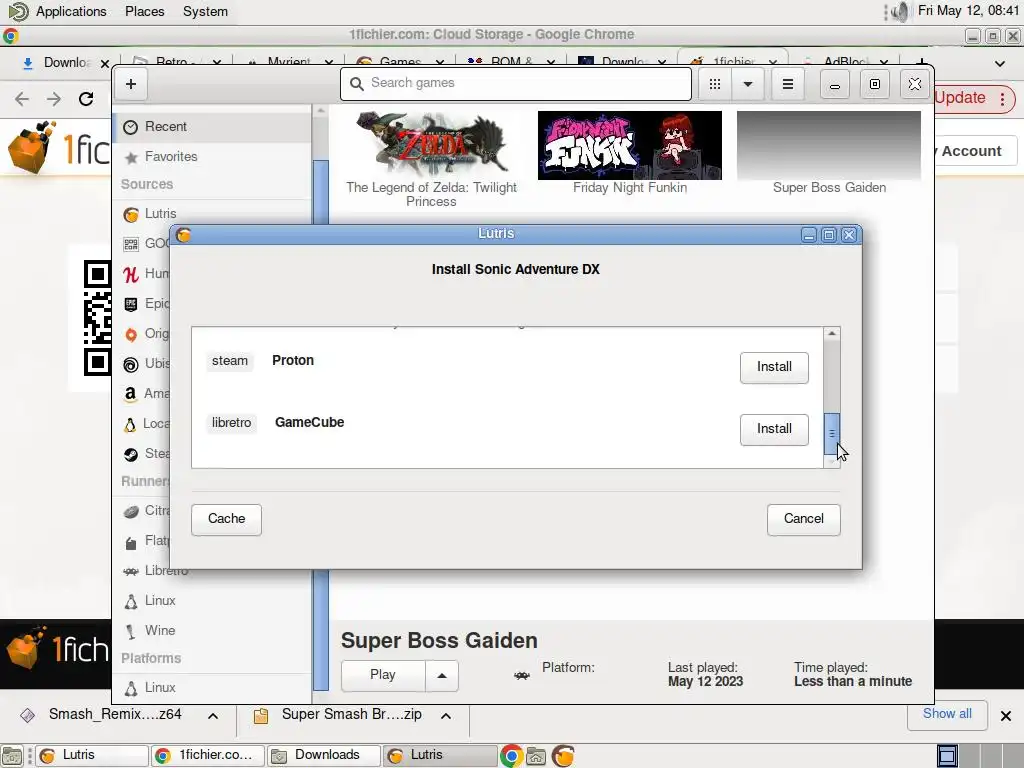Click the Chrome launcher icon in the bottom panel
The width and height of the screenshot is (1024, 768).
pyautogui.click(x=511, y=756)
